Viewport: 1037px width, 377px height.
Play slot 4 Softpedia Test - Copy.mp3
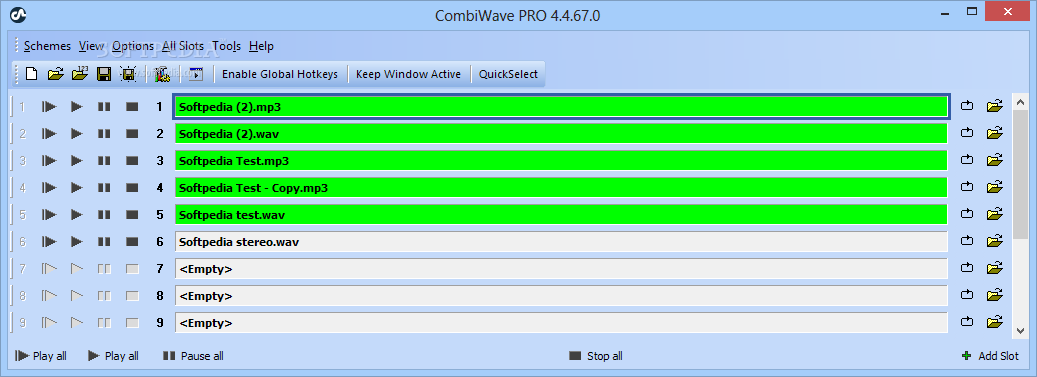[x=77, y=188]
